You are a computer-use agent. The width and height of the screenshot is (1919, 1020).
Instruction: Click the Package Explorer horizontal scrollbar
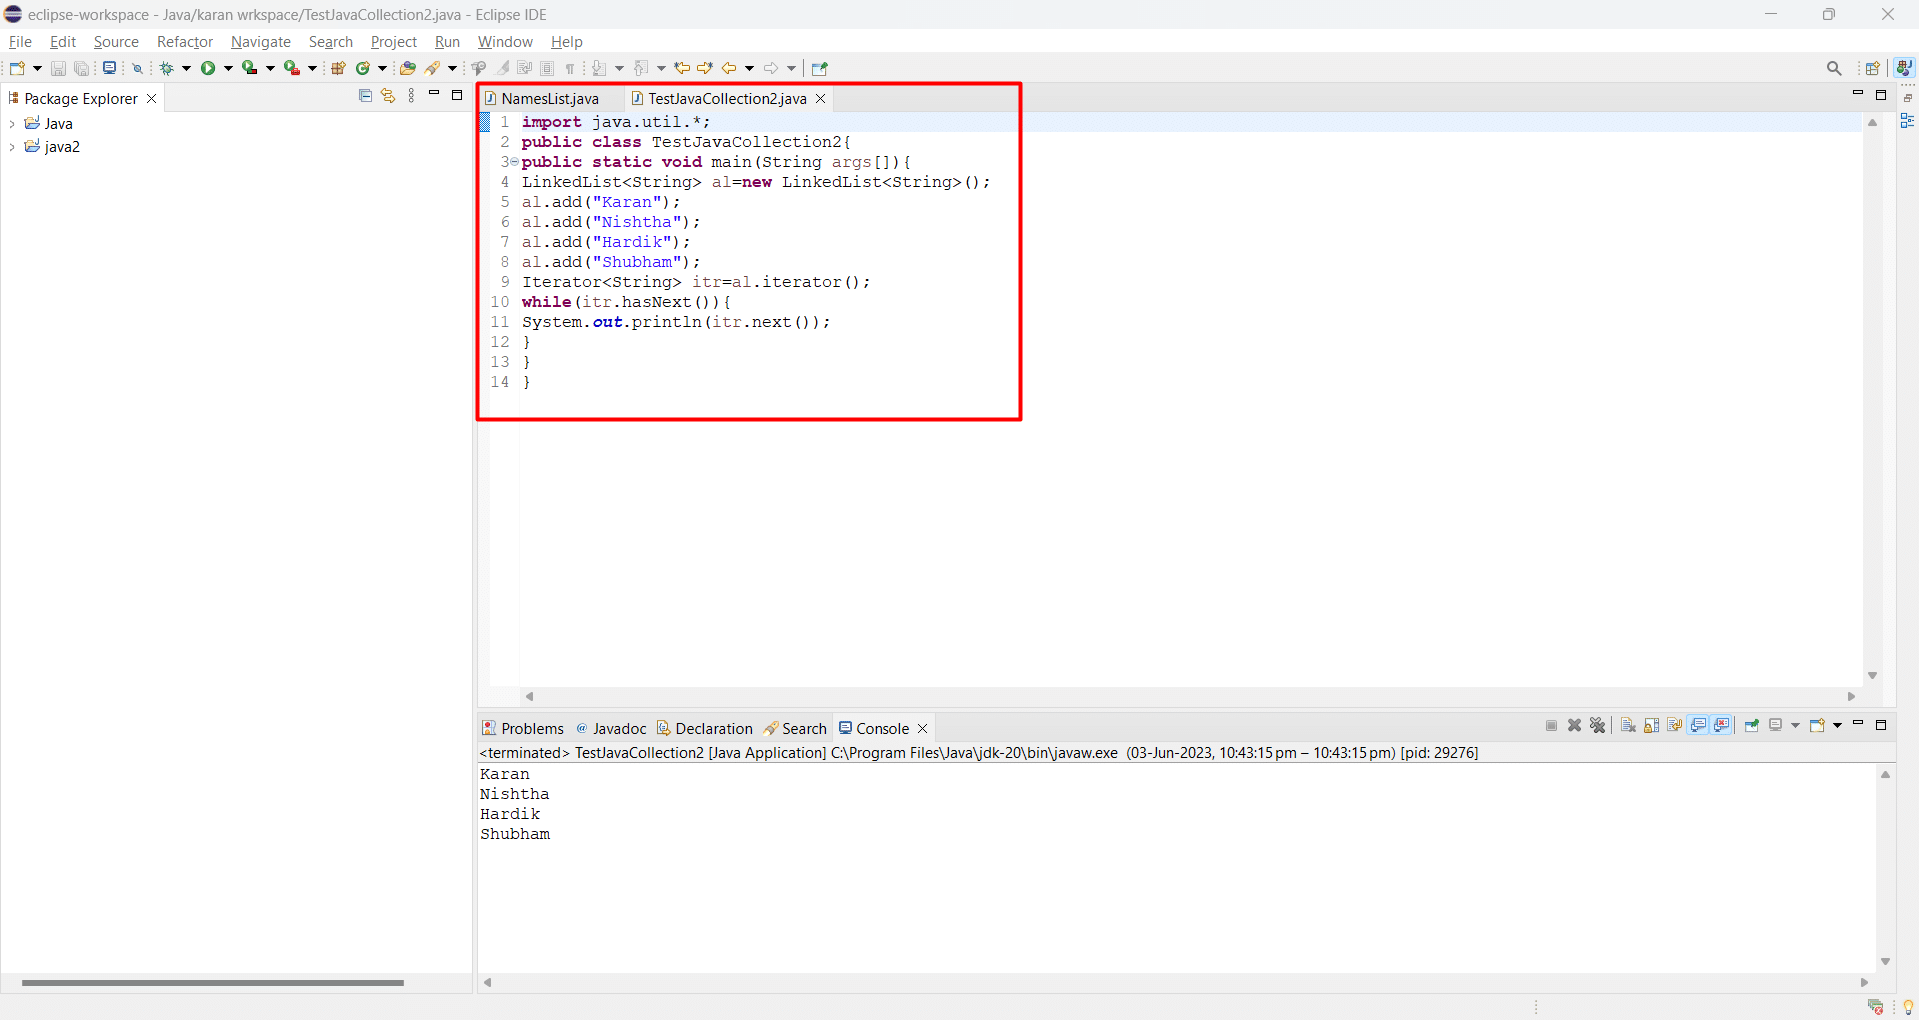pyautogui.click(x=213, y=983)
